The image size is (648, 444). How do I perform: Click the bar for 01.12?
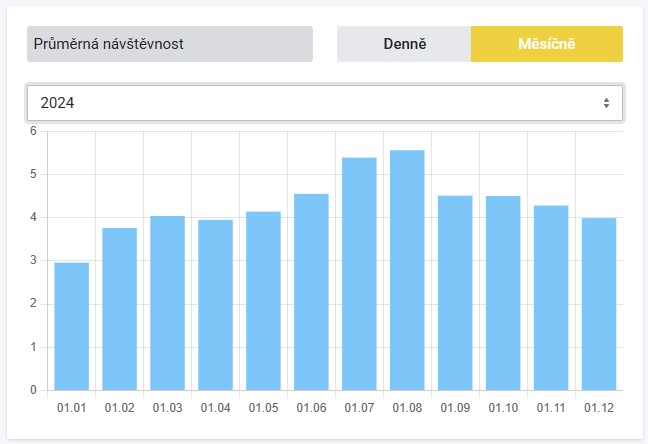[x=599, y=304]
